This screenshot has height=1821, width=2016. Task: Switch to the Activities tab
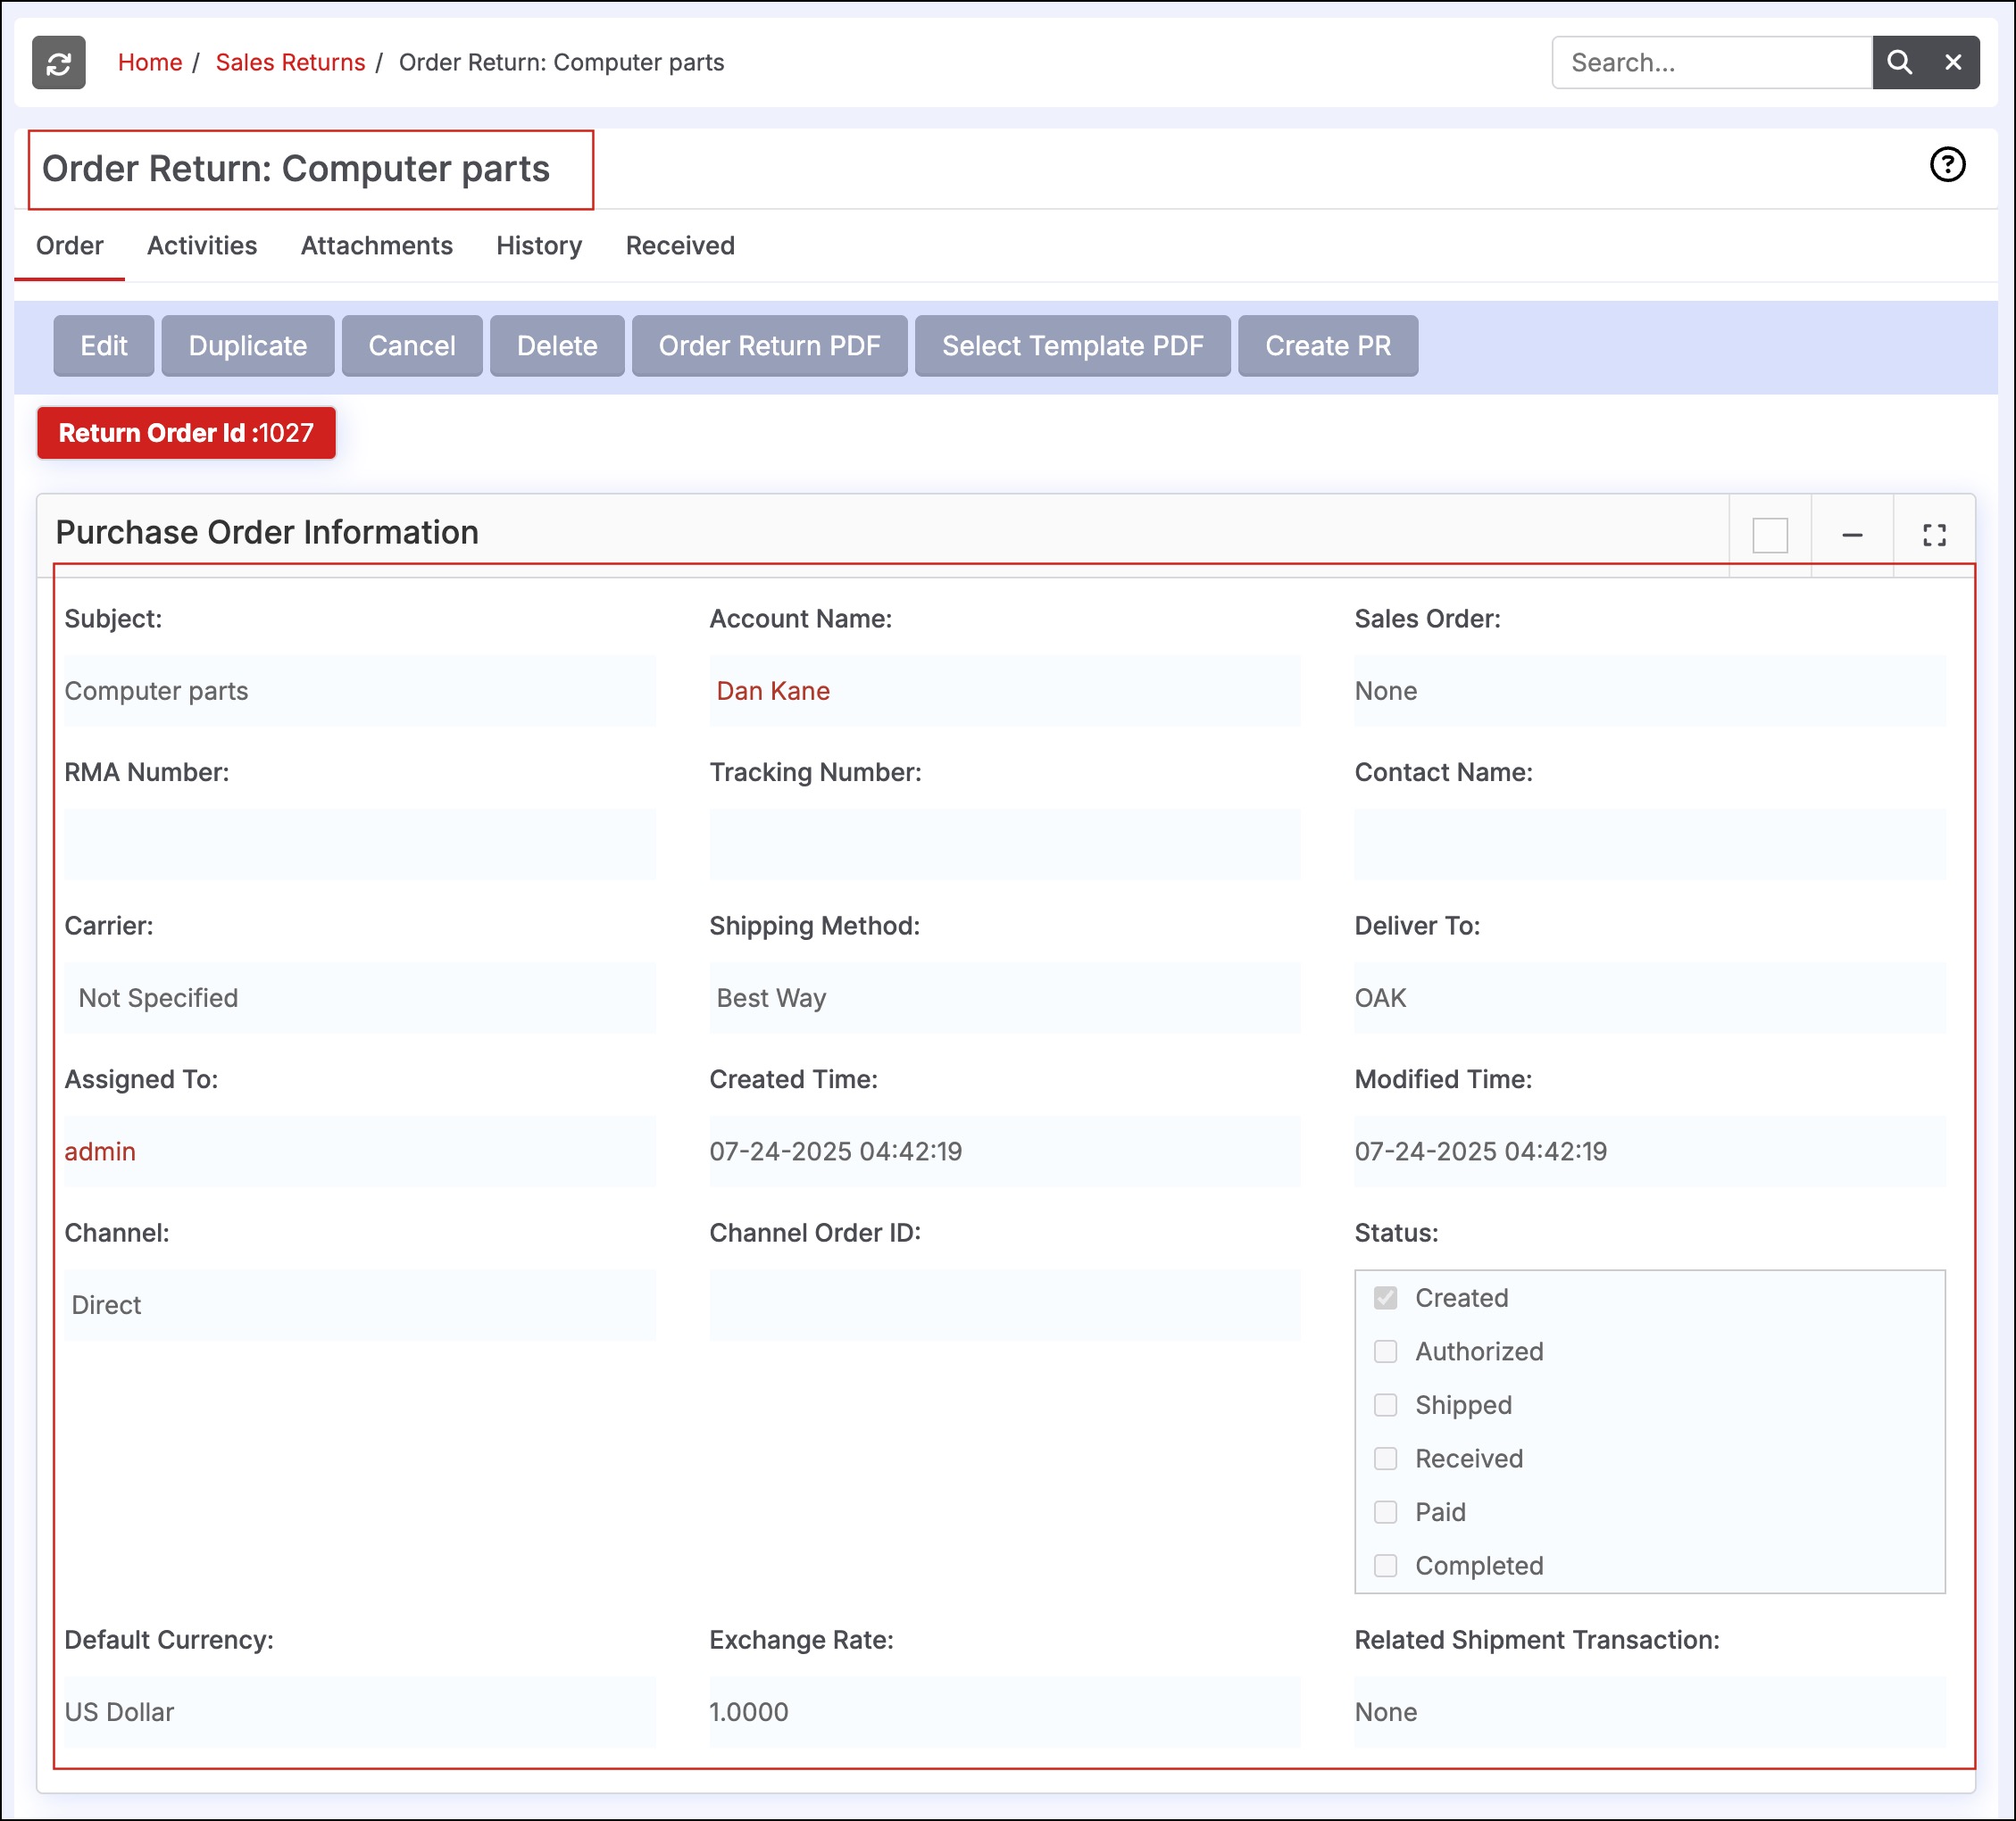tap(202, 246)
